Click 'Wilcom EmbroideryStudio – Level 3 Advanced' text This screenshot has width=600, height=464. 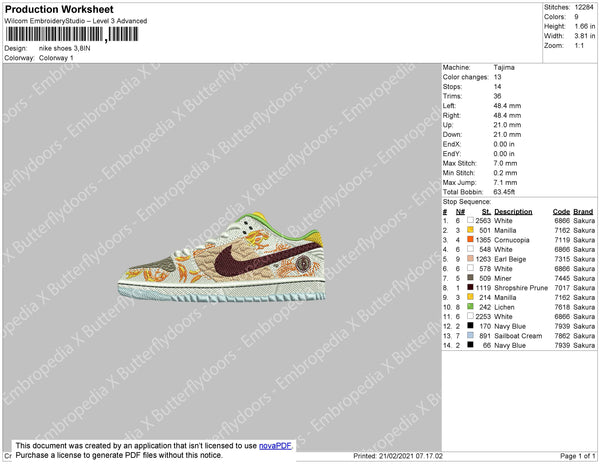pos(76,21)
